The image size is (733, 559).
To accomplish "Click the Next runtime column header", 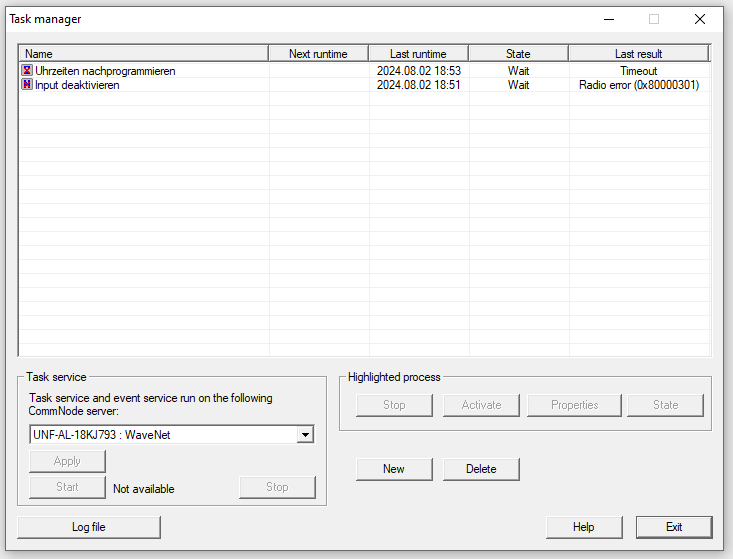I will click(318, 54).
